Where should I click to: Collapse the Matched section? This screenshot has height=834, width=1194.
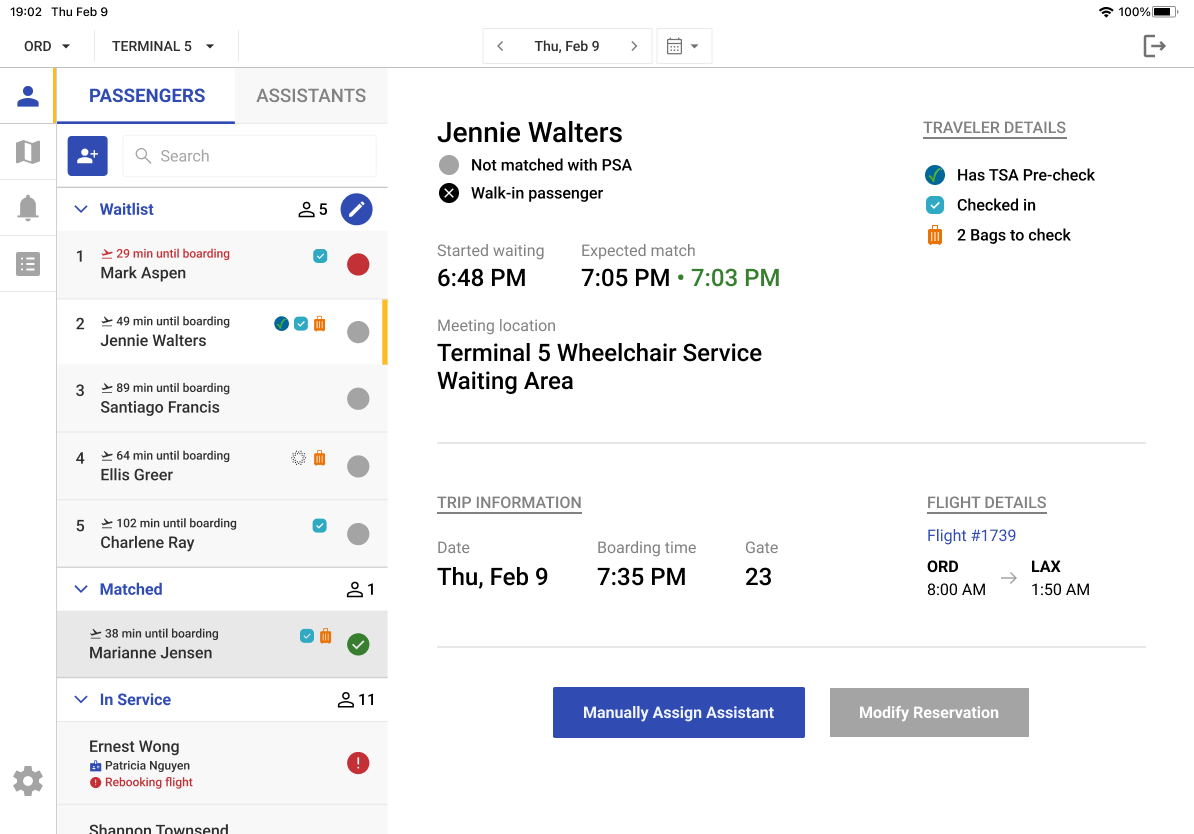click(x=81, y=590)
